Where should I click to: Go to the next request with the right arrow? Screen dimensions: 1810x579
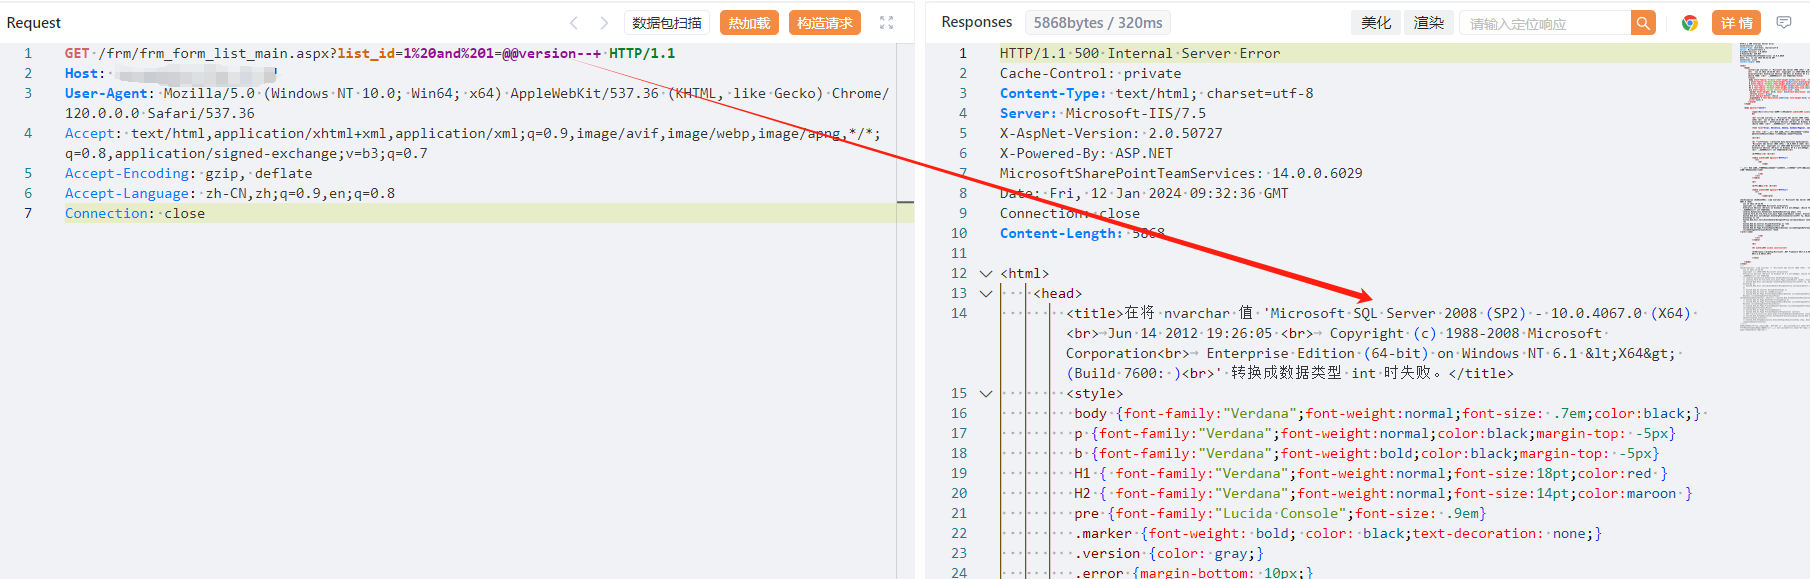pyautogui.click(x=604, y=23)
